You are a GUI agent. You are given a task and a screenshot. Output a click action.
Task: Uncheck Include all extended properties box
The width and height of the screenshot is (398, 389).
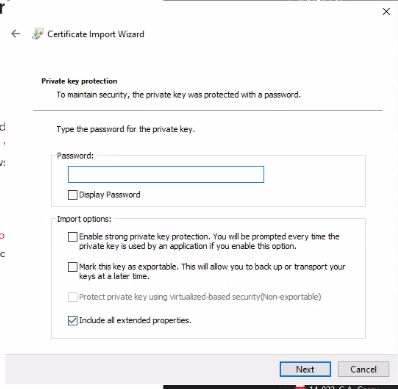(72, 321)
